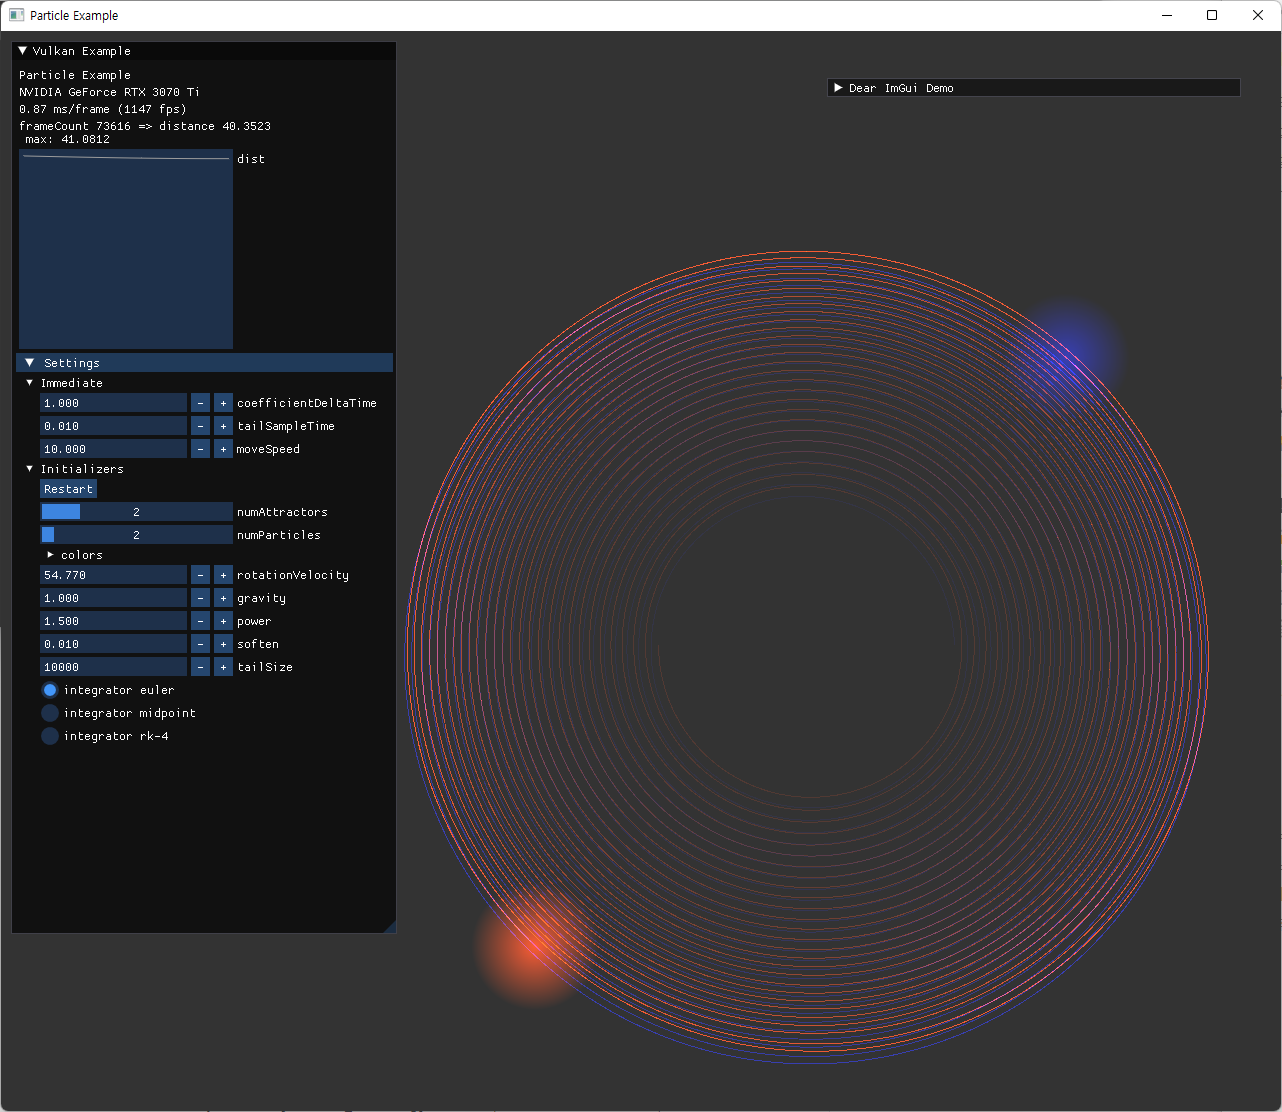Click the soften value field
This screenshot has width=1282, height=1112.
[113, 644]
